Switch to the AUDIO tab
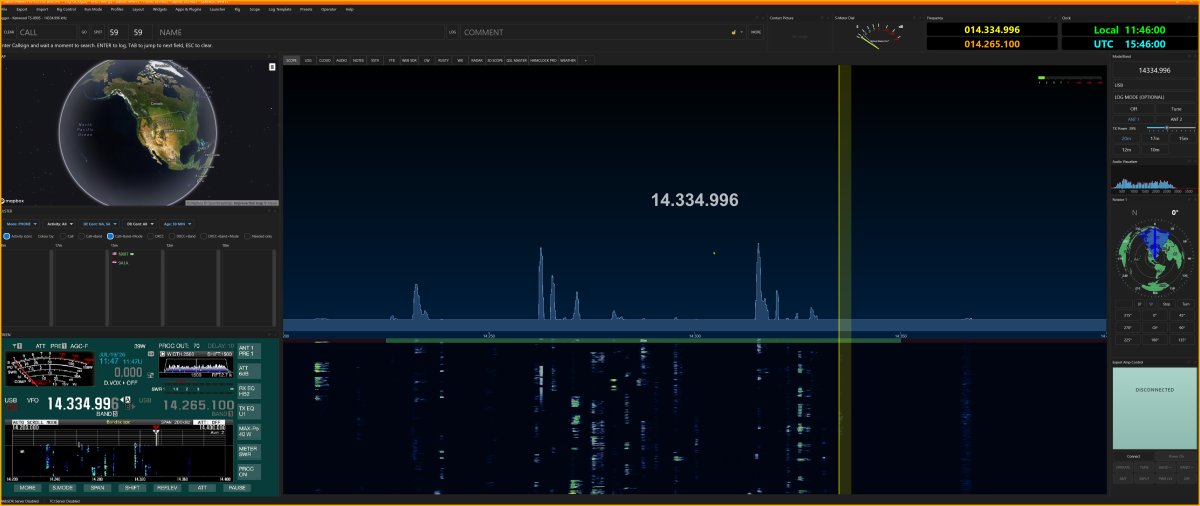The height and width of the screenshot is (506, 1200). [342, 60]
